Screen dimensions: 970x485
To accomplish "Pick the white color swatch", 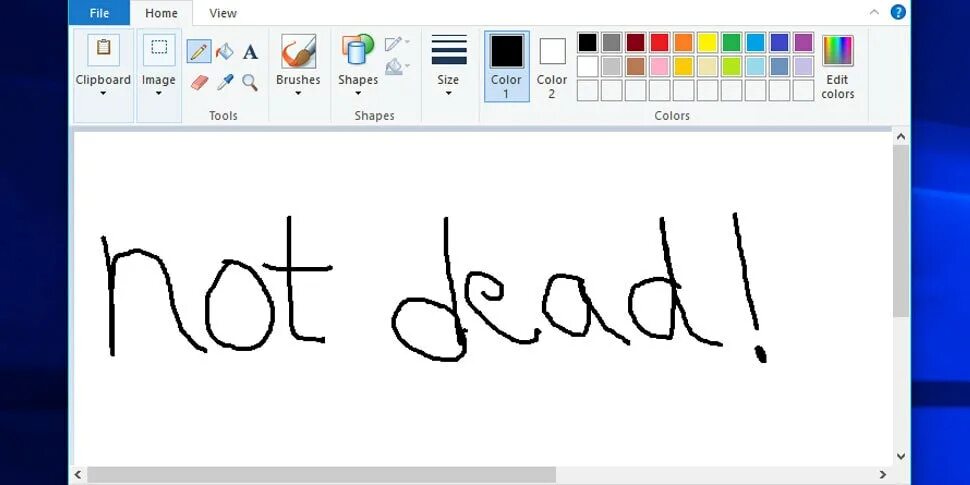I will [588, 66].
